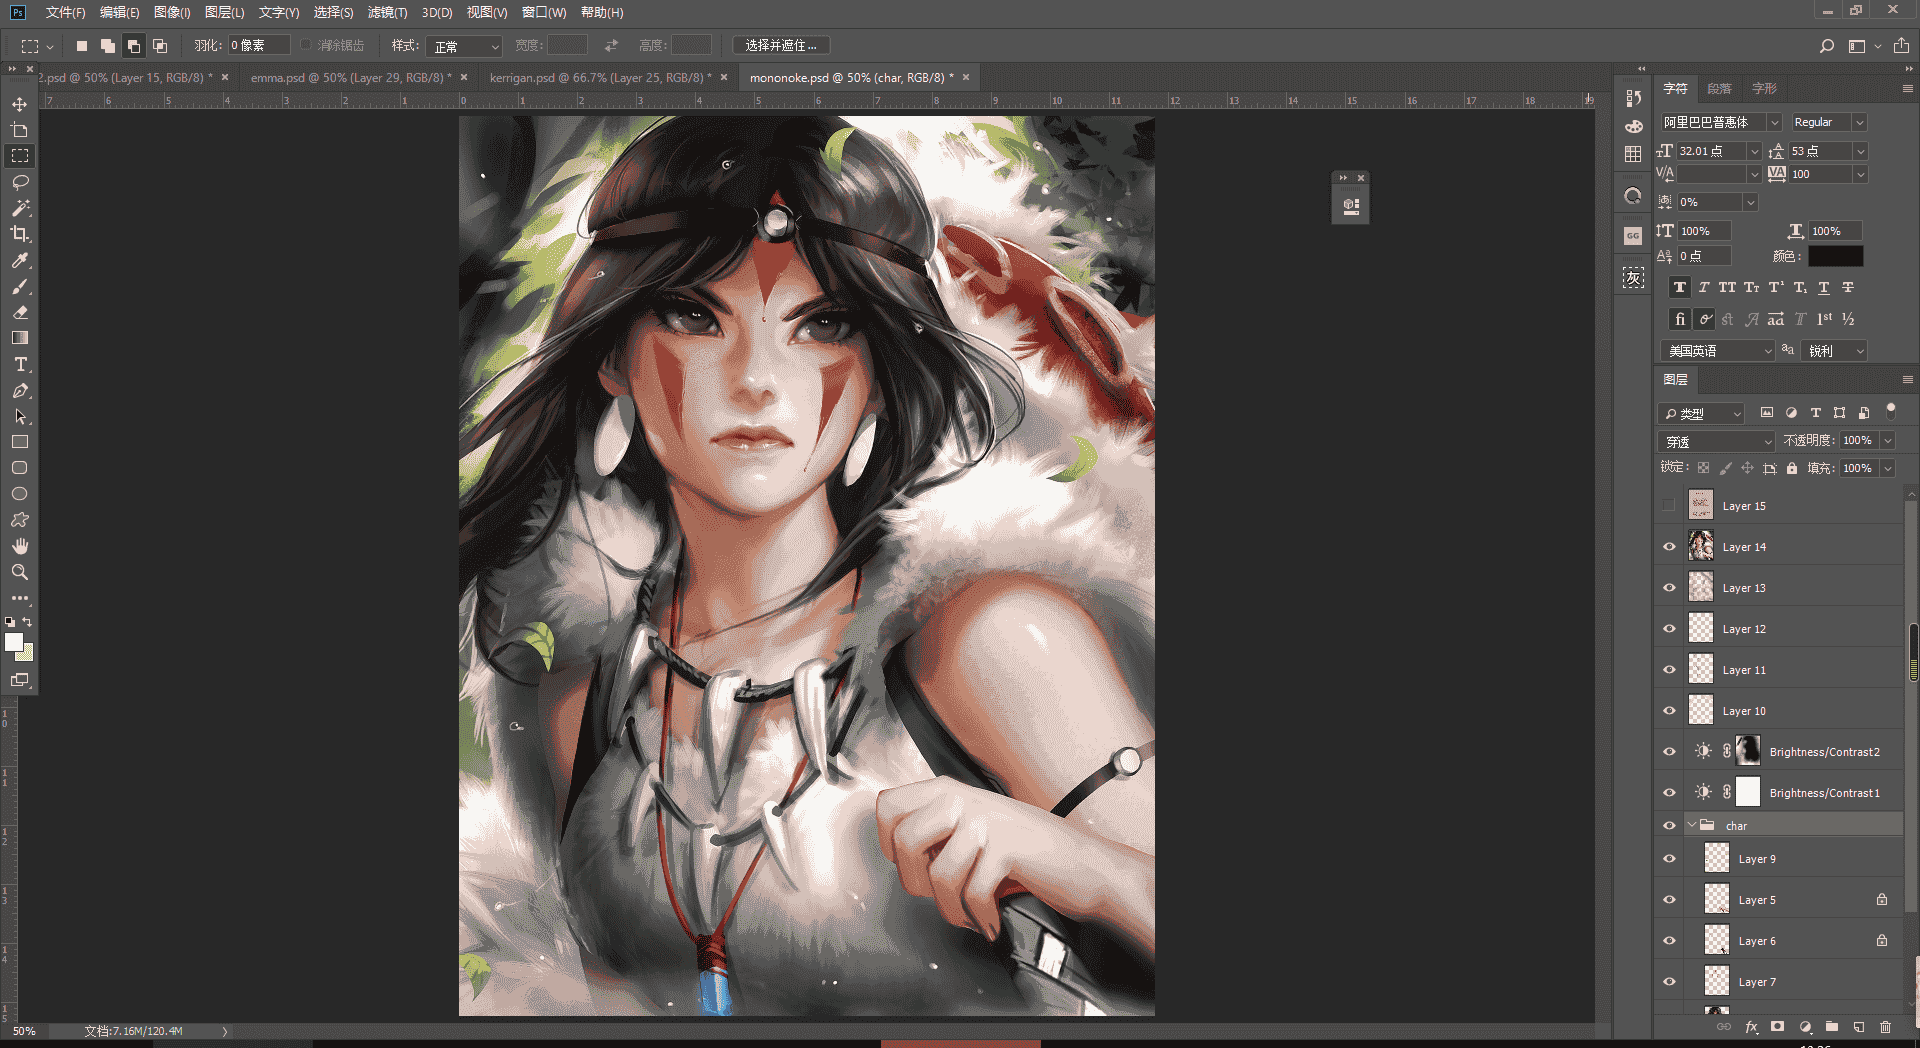Screen dimensions: 1920x1048
Task: Click the foreground color swatch
Action: (x=13, y=642)
